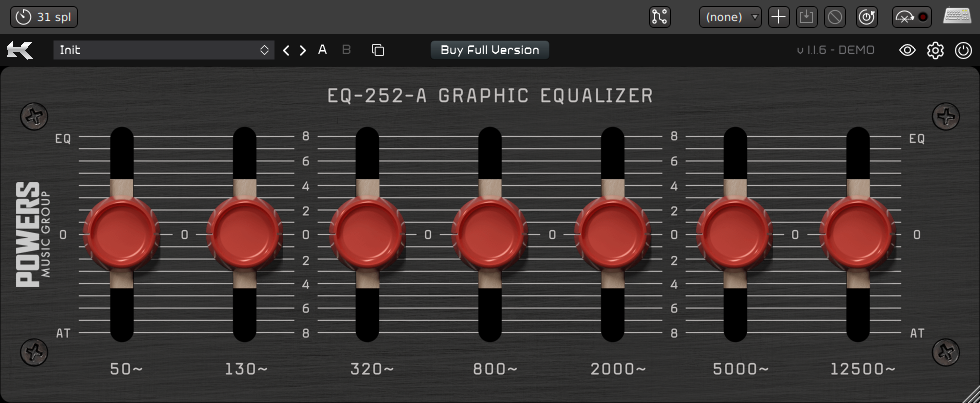This screenshot has height=403, width=980.
Task: Click the circular sync dial icon
Action: coord(866,17)
